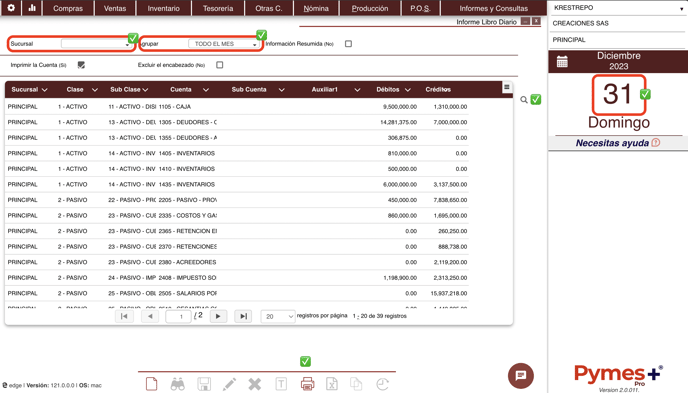The image size is (688, 393).
Task: Toggle Excluir el encabezado checkbox
Action: [x=220, y=65]
